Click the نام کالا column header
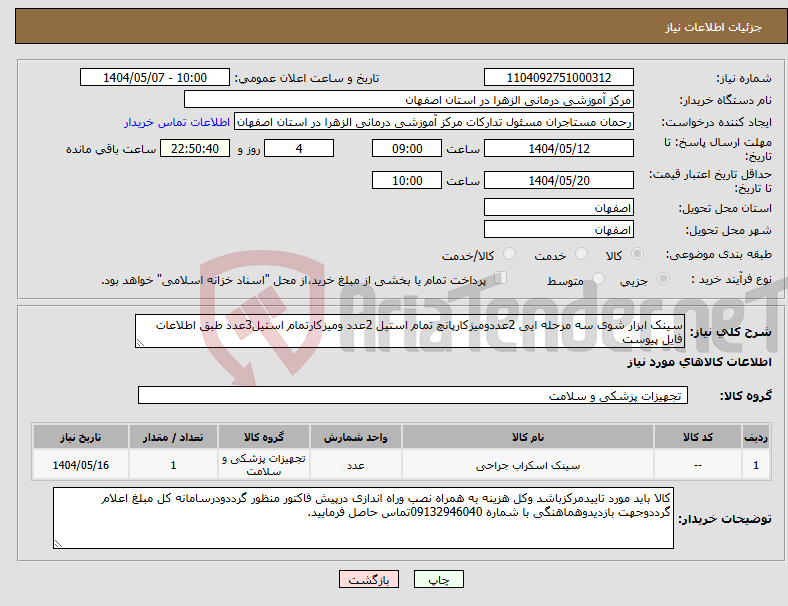The height and width of the screenshot is (606, 788). coord(528,437)
